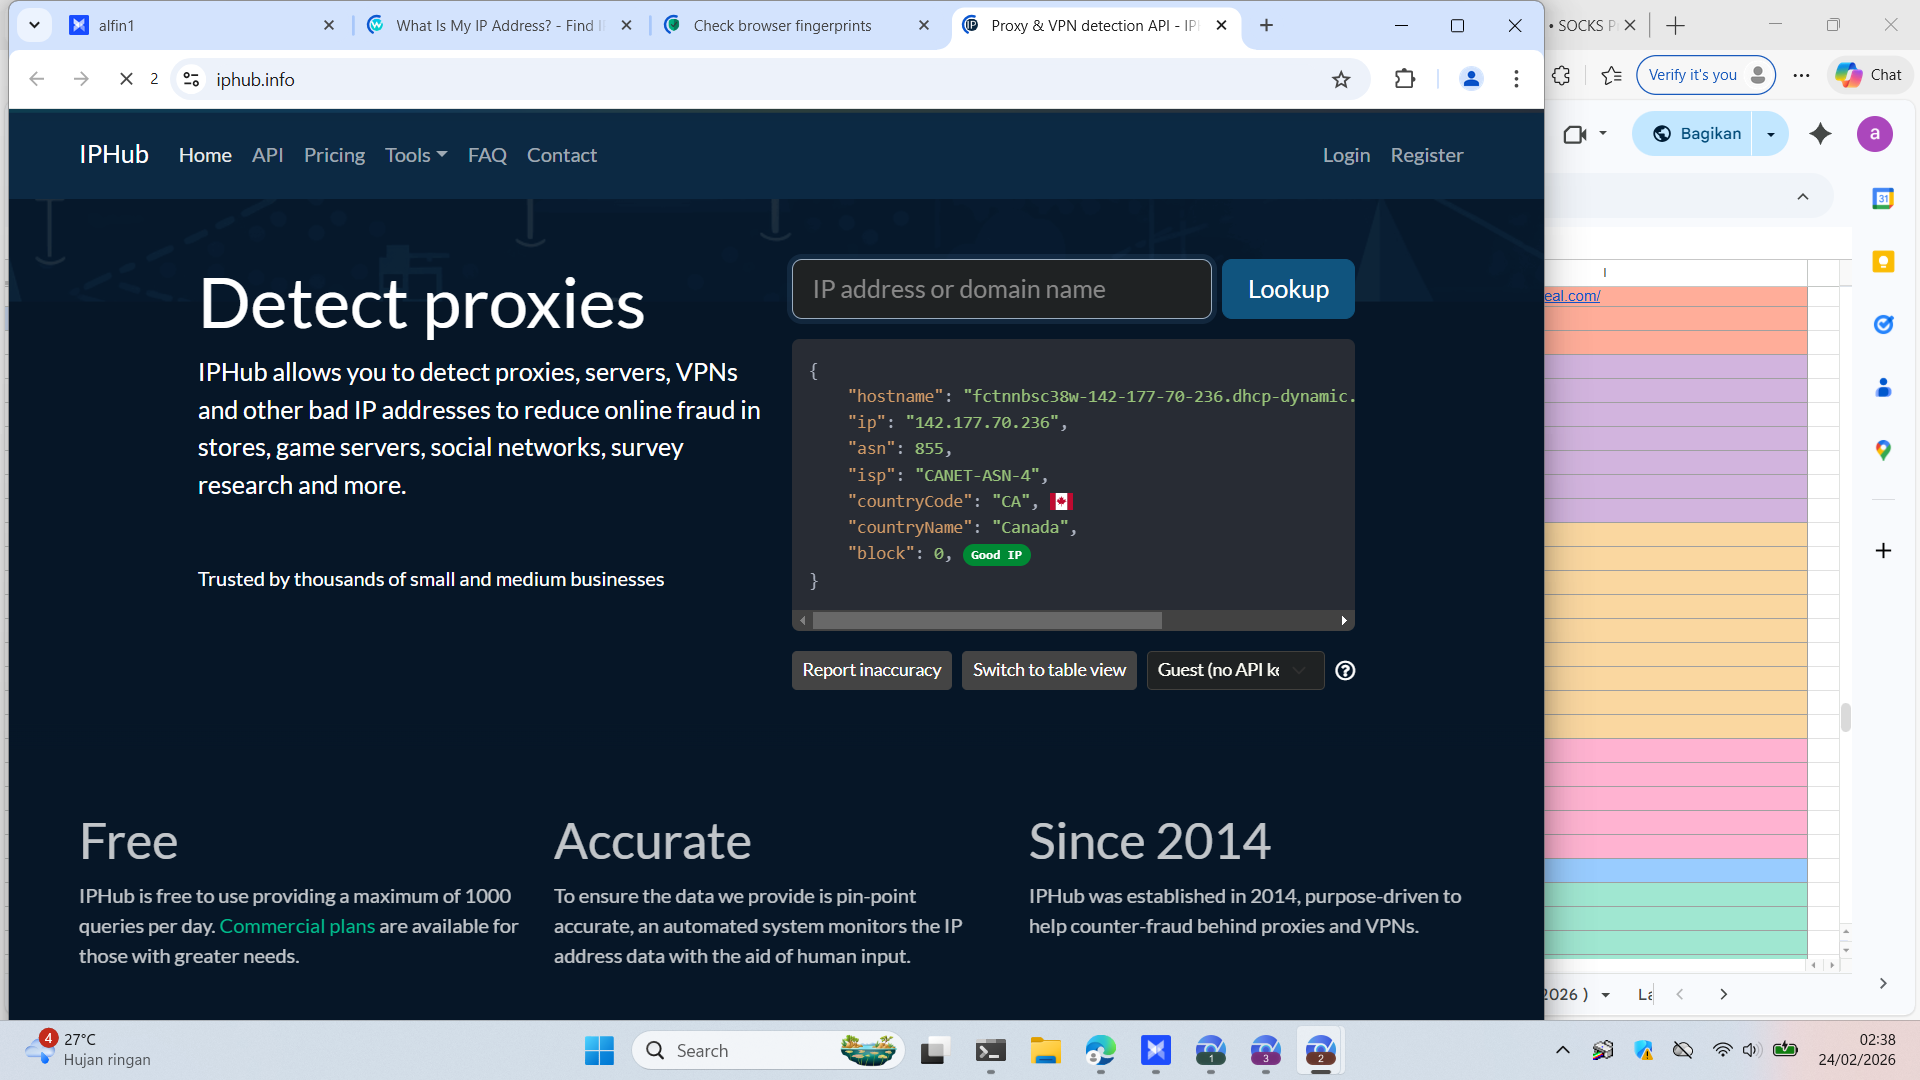Open the browser extensions puzzle icon
This screenshot has width=1920, height=1080.
1405,79
